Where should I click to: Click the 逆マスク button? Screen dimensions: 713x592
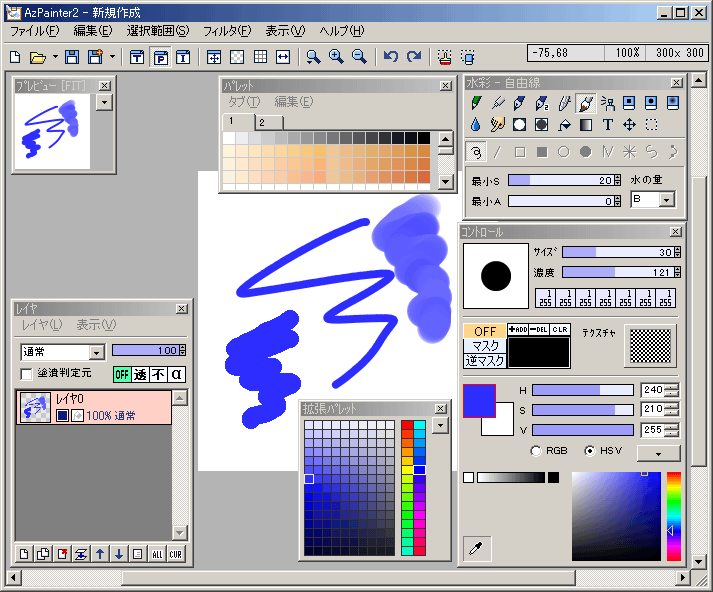485,360
